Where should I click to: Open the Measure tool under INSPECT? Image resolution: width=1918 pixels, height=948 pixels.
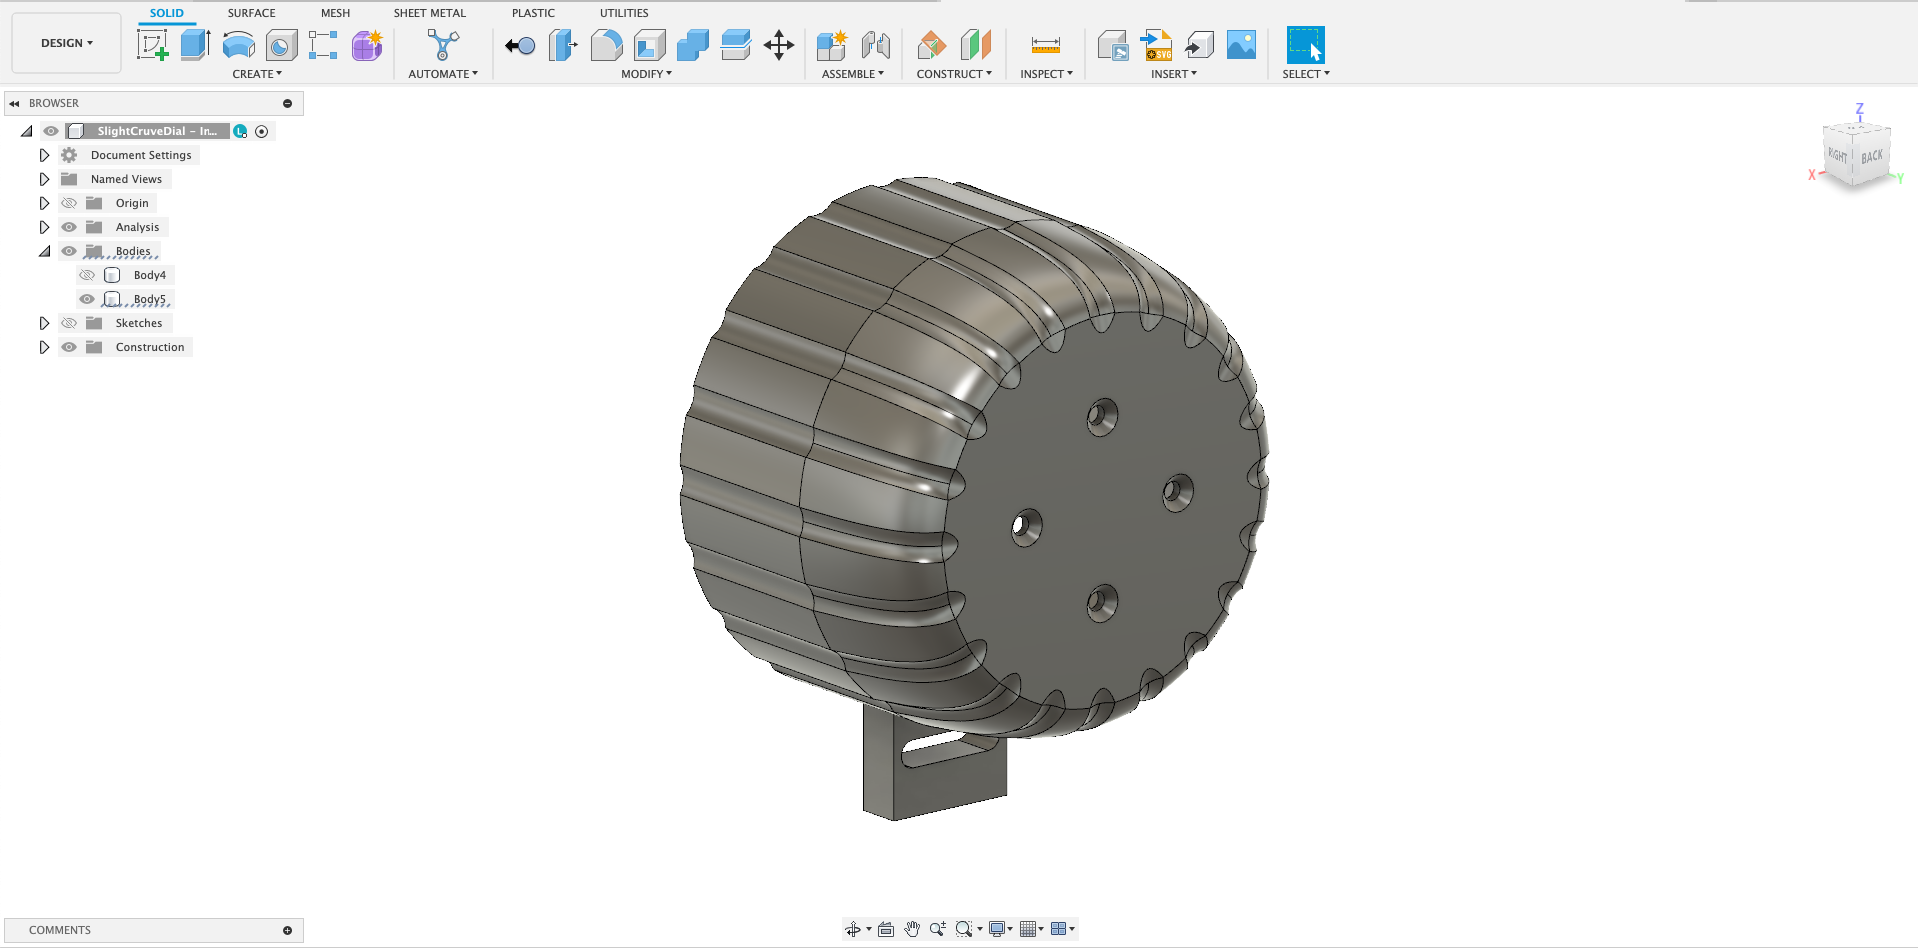pyautogui.click(x=1040, y=44)
